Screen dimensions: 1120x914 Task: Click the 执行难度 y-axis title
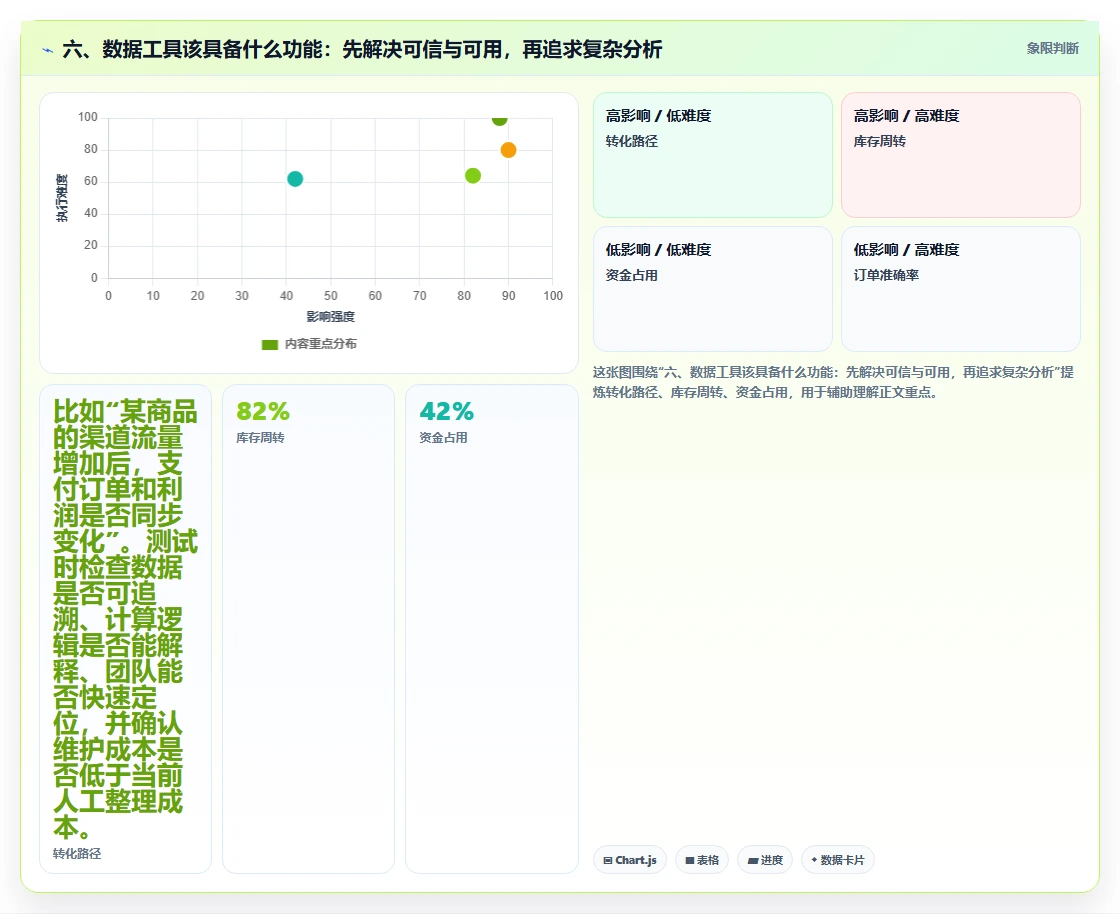(62, 198)
